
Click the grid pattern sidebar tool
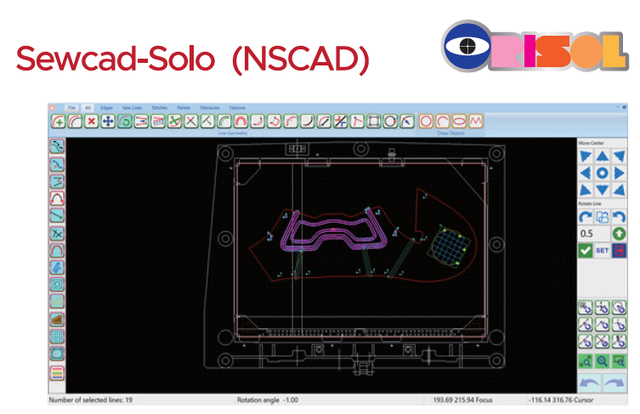(x=57, y=336)
